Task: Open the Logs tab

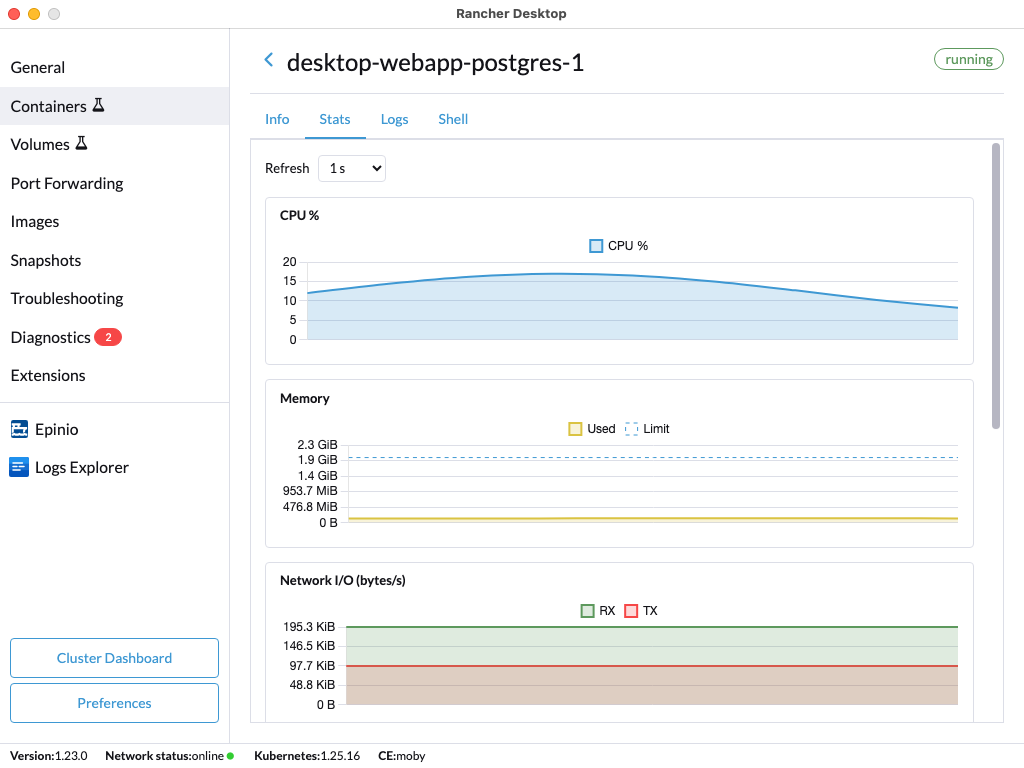Action: (394, 119)
